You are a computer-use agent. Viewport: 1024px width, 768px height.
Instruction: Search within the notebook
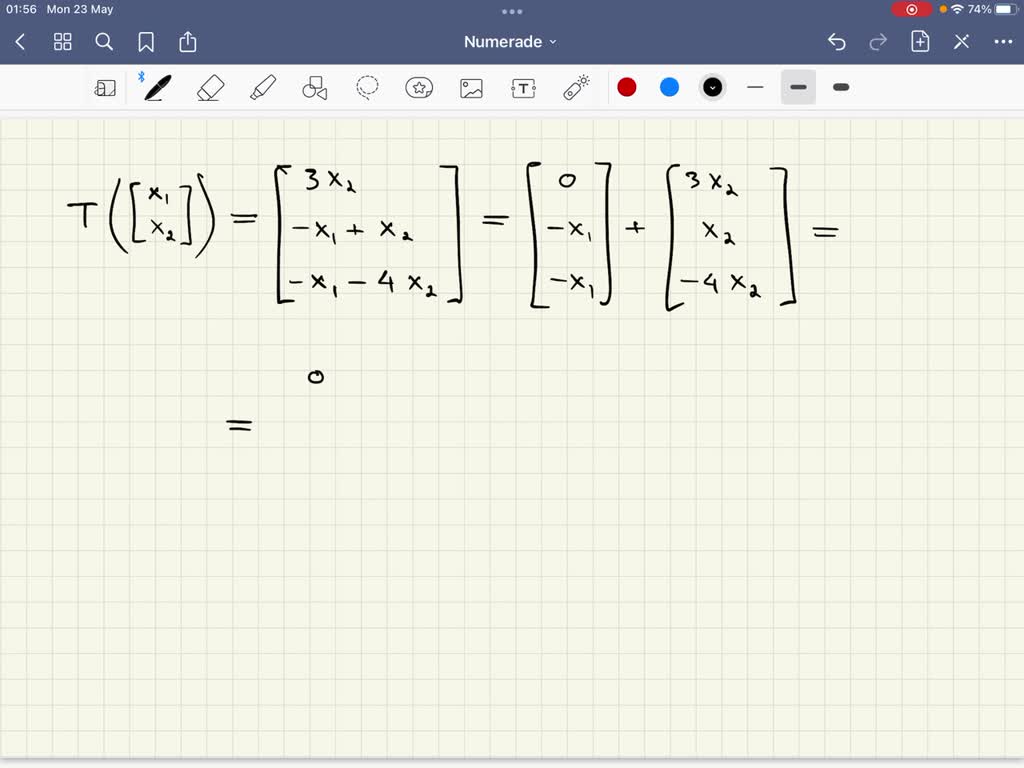tap(104, 42)
